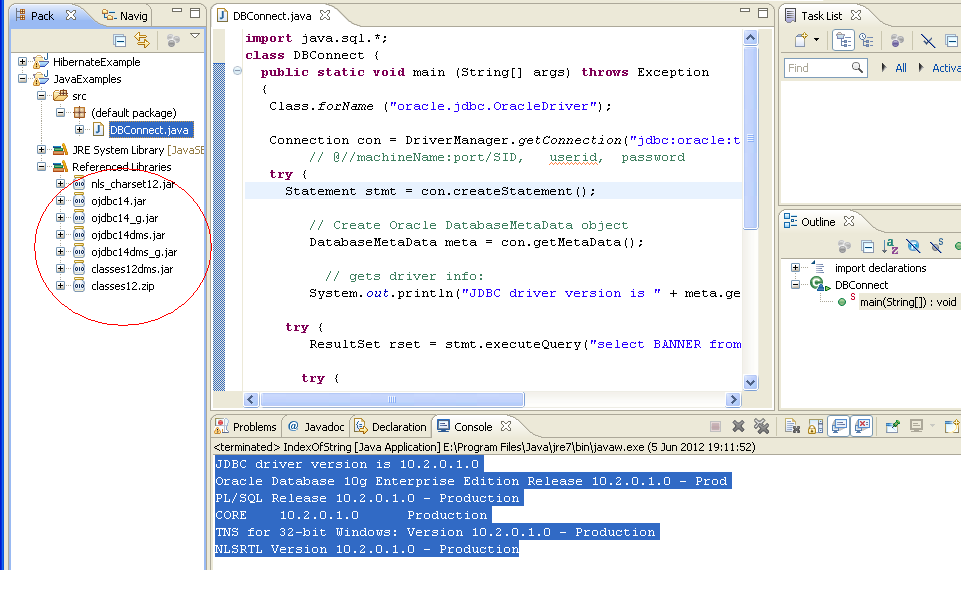Close the Console tab
This screenshot has width=962, height=614.
506,426
